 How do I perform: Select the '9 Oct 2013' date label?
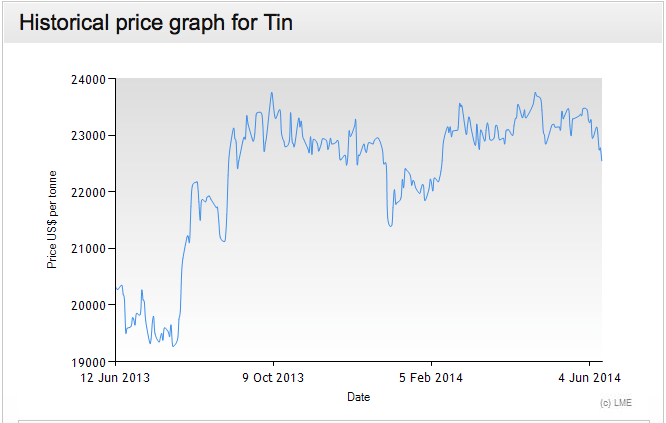(273, 378)
